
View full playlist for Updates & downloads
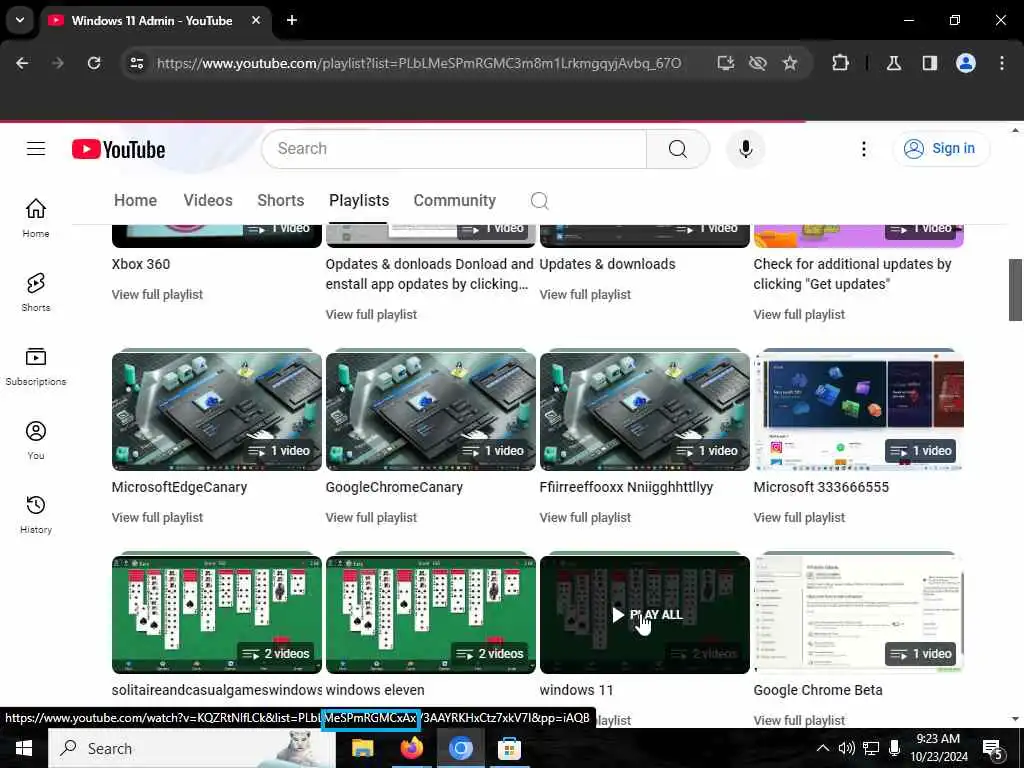pyautogui.click(x=585, y=295)
